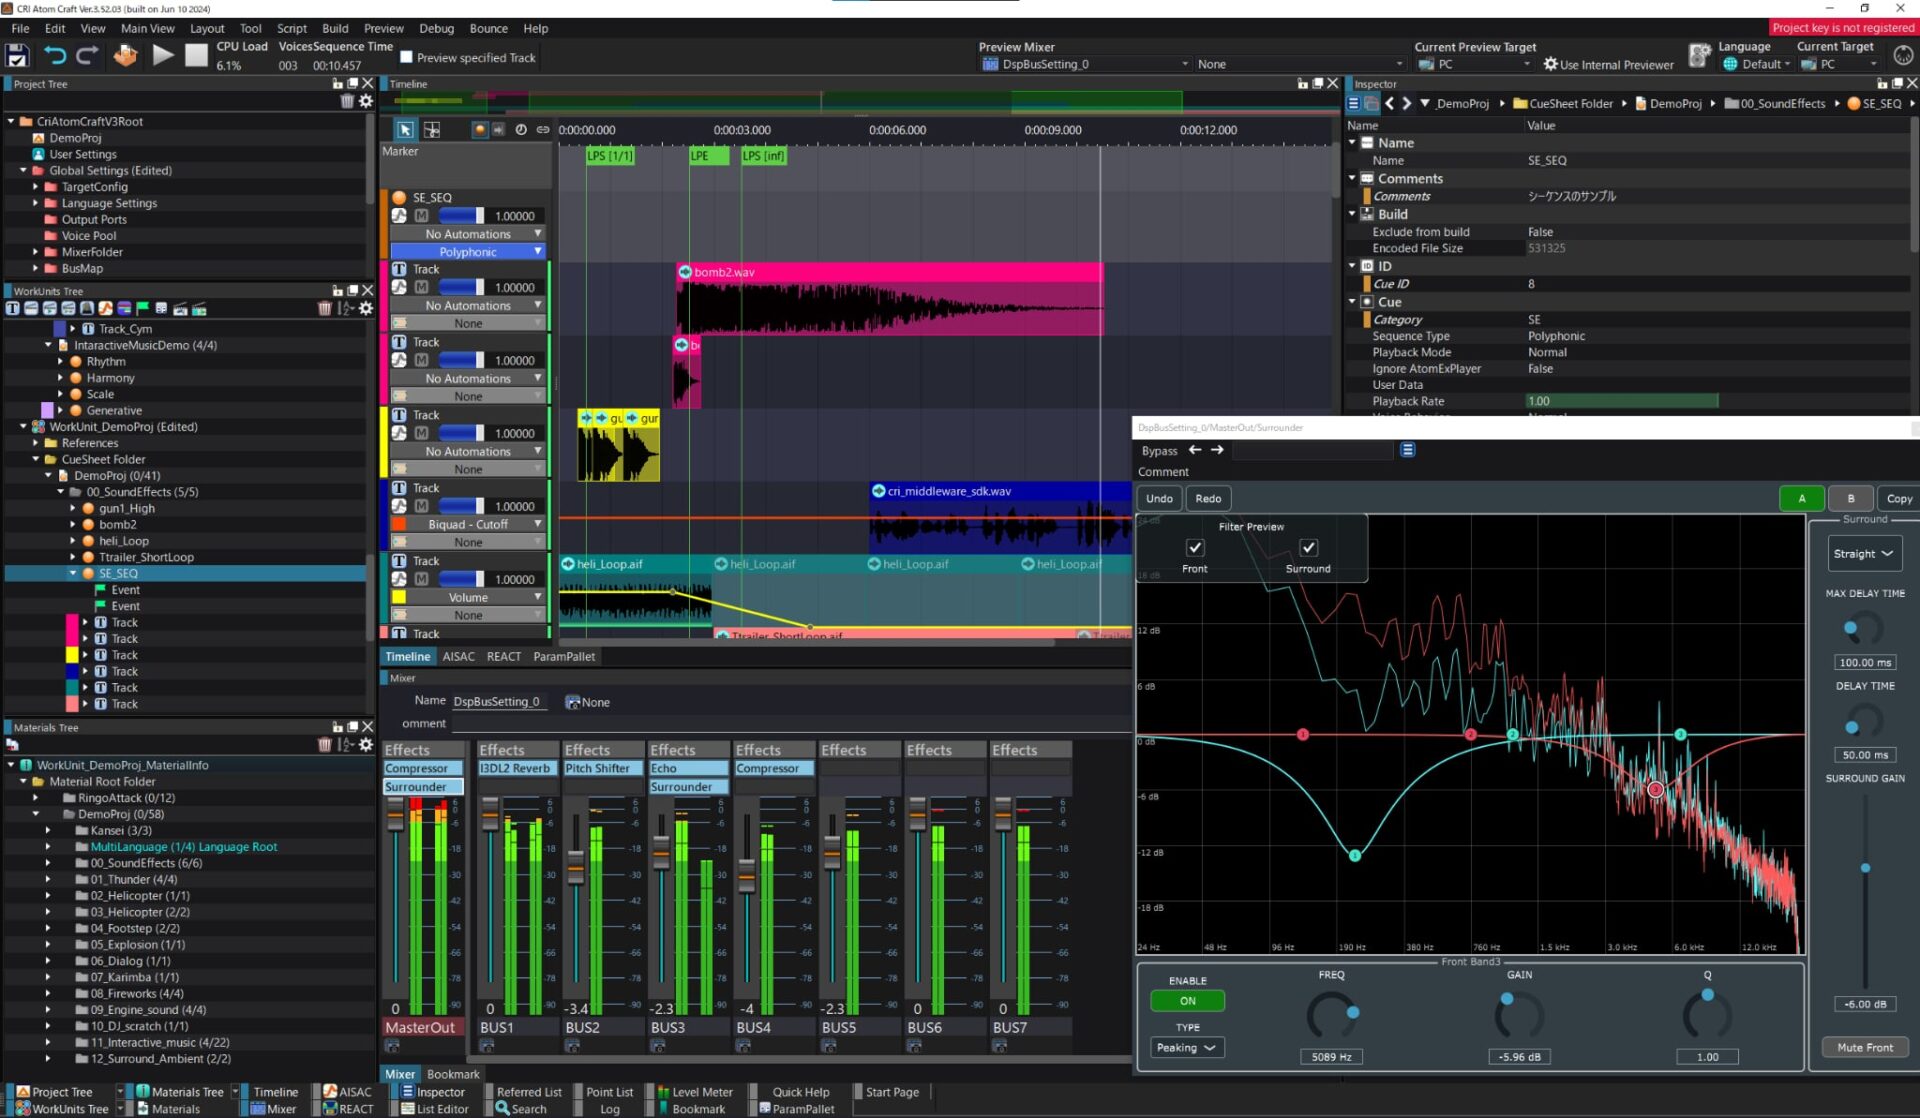
Task: Click the Project Tree trash icon
Action: point(347,101)
